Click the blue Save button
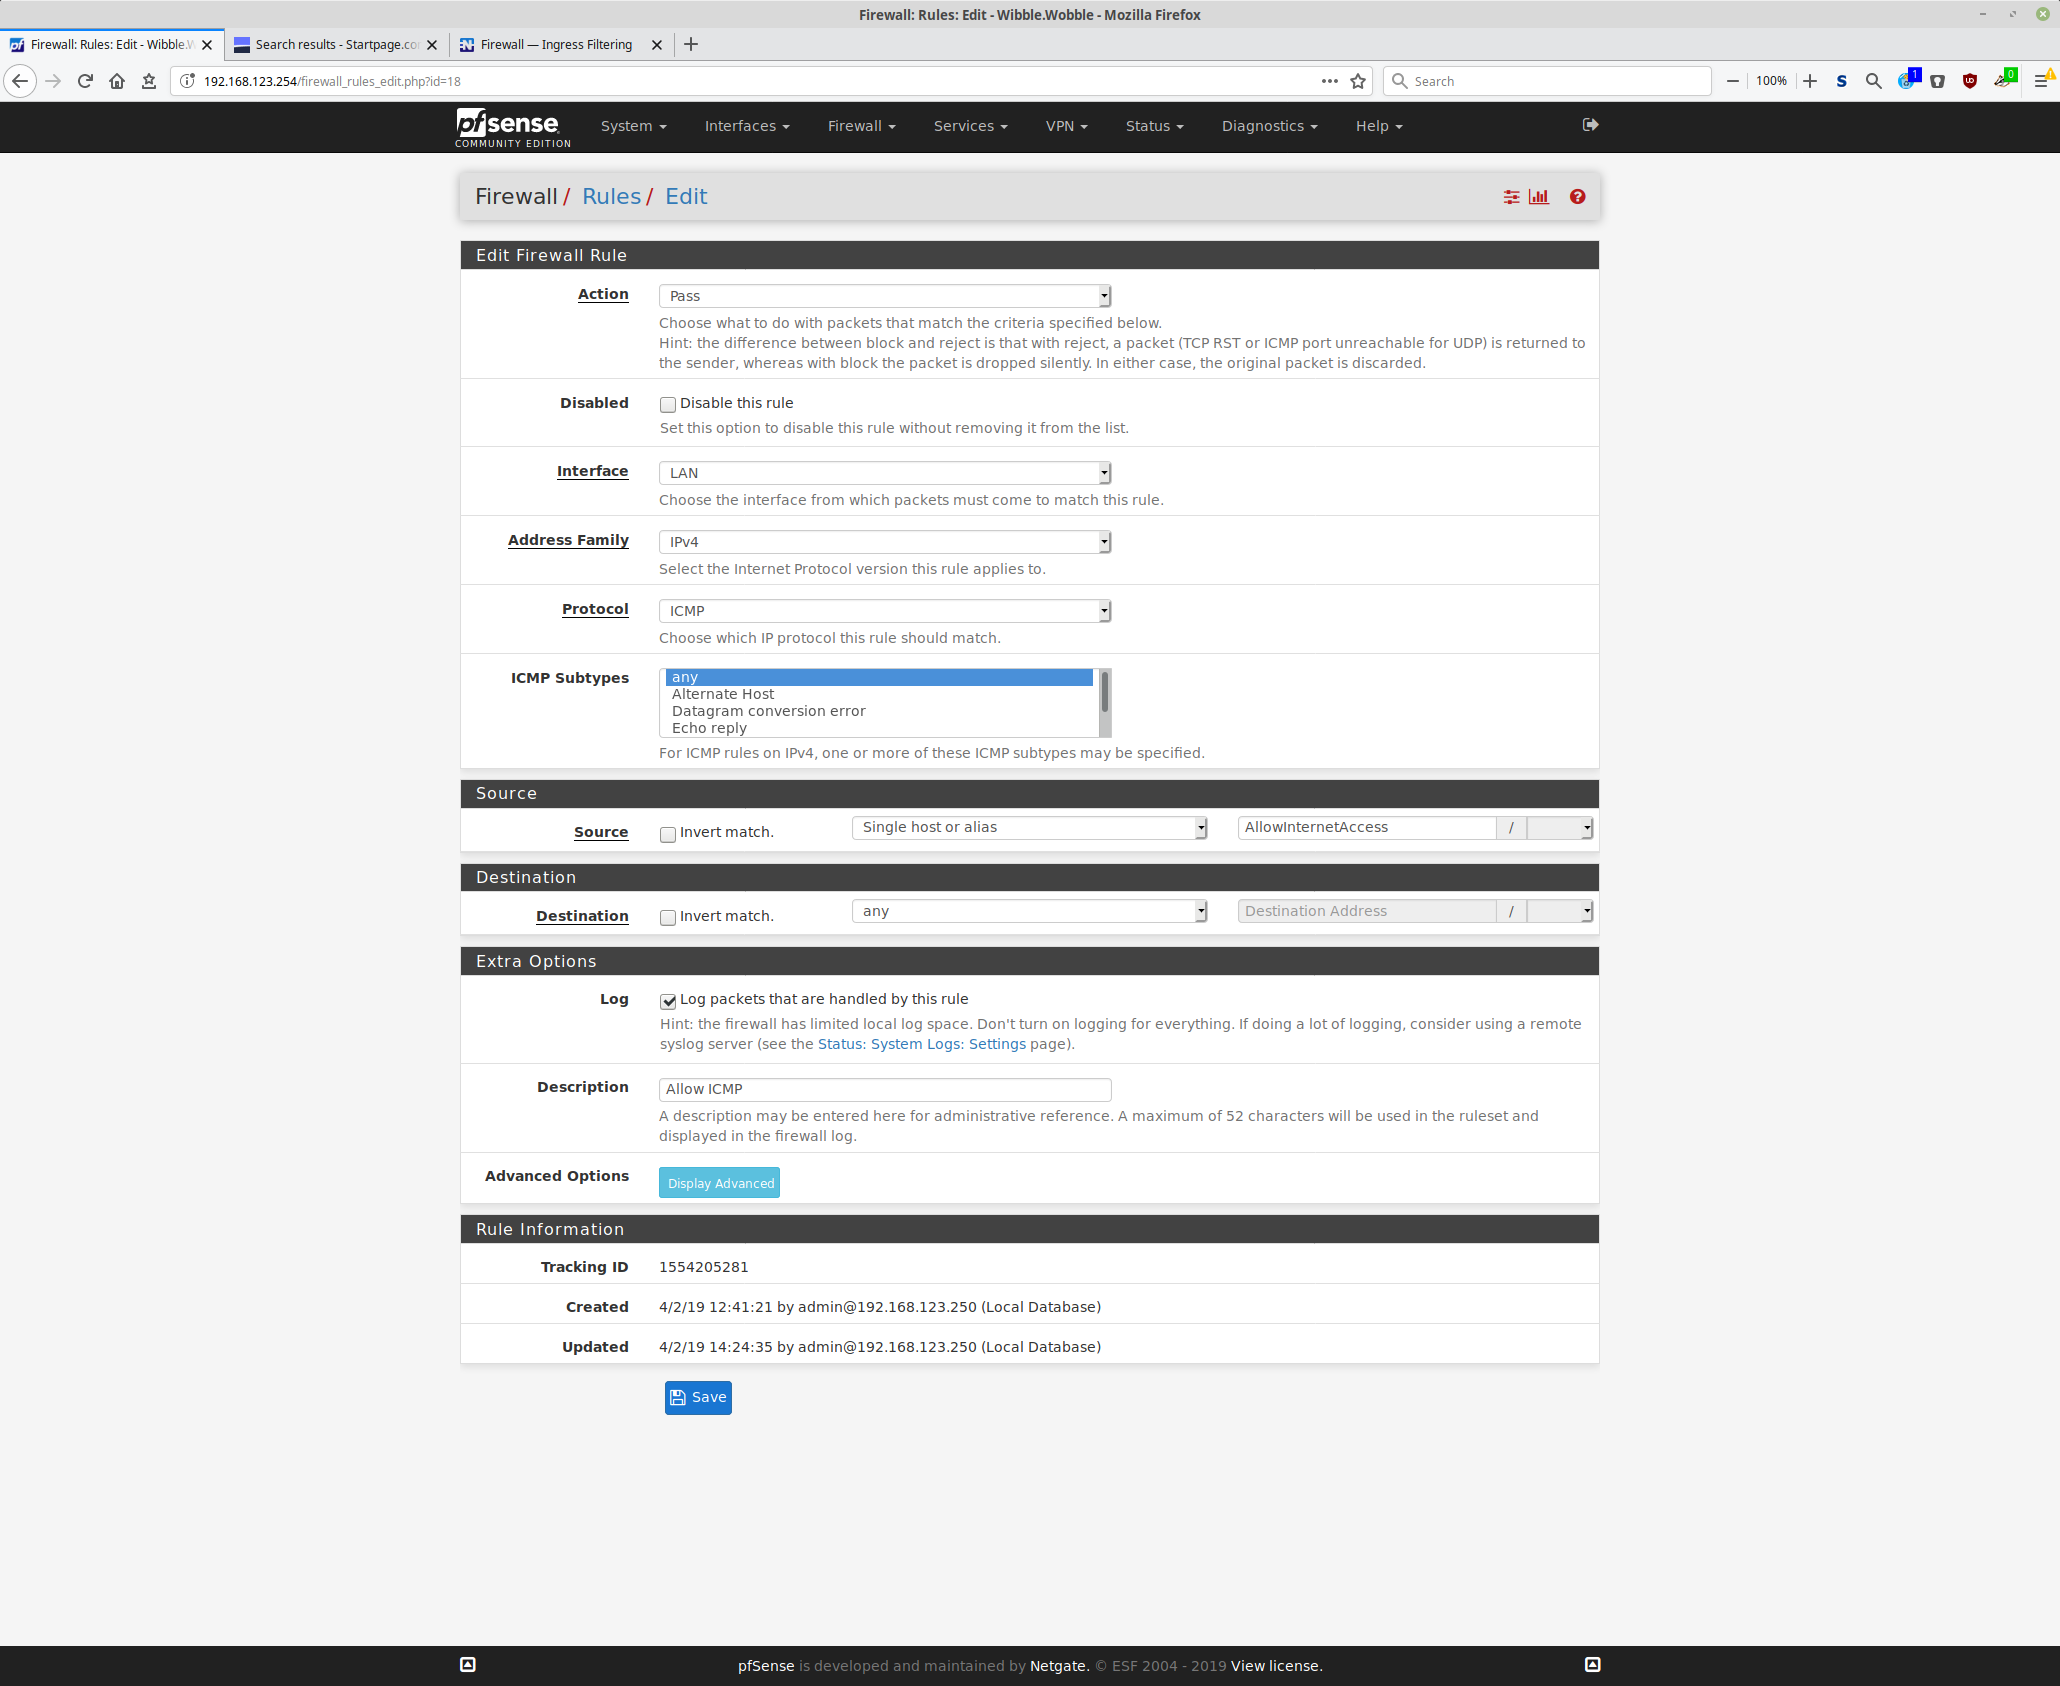 coord(698,1397)
